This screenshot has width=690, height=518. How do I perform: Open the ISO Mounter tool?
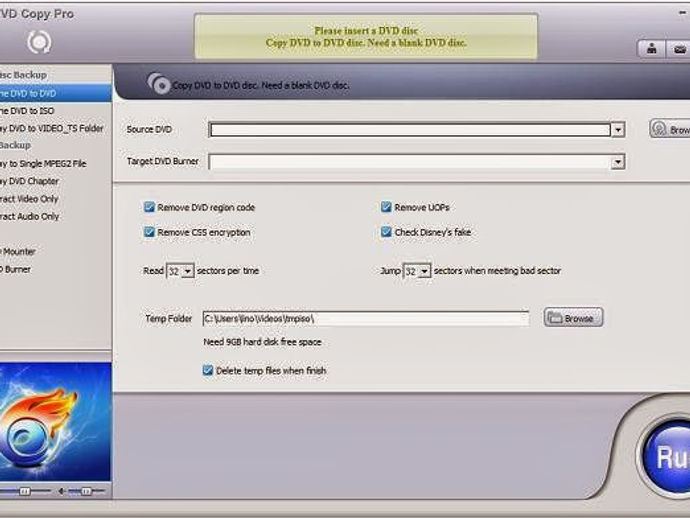pyautogui.click(x=55, y=252)
